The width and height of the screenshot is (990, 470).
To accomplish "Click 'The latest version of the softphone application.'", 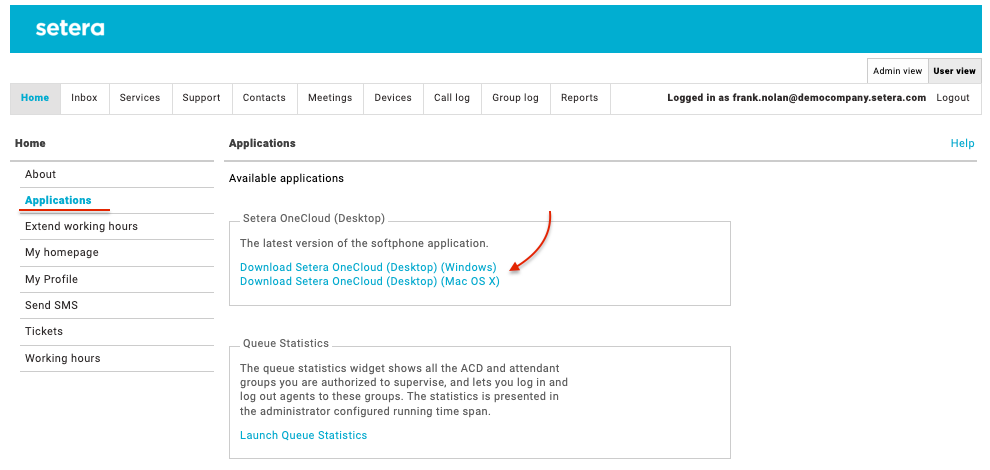I will 364,243.
